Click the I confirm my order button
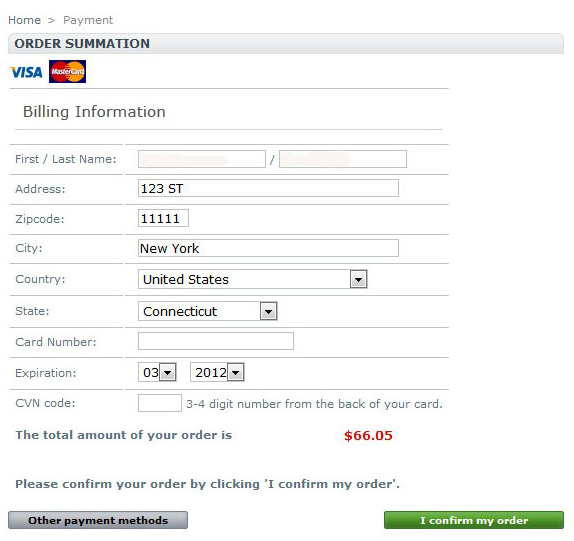Screen dimensions: 574x541 coord(474,520)
